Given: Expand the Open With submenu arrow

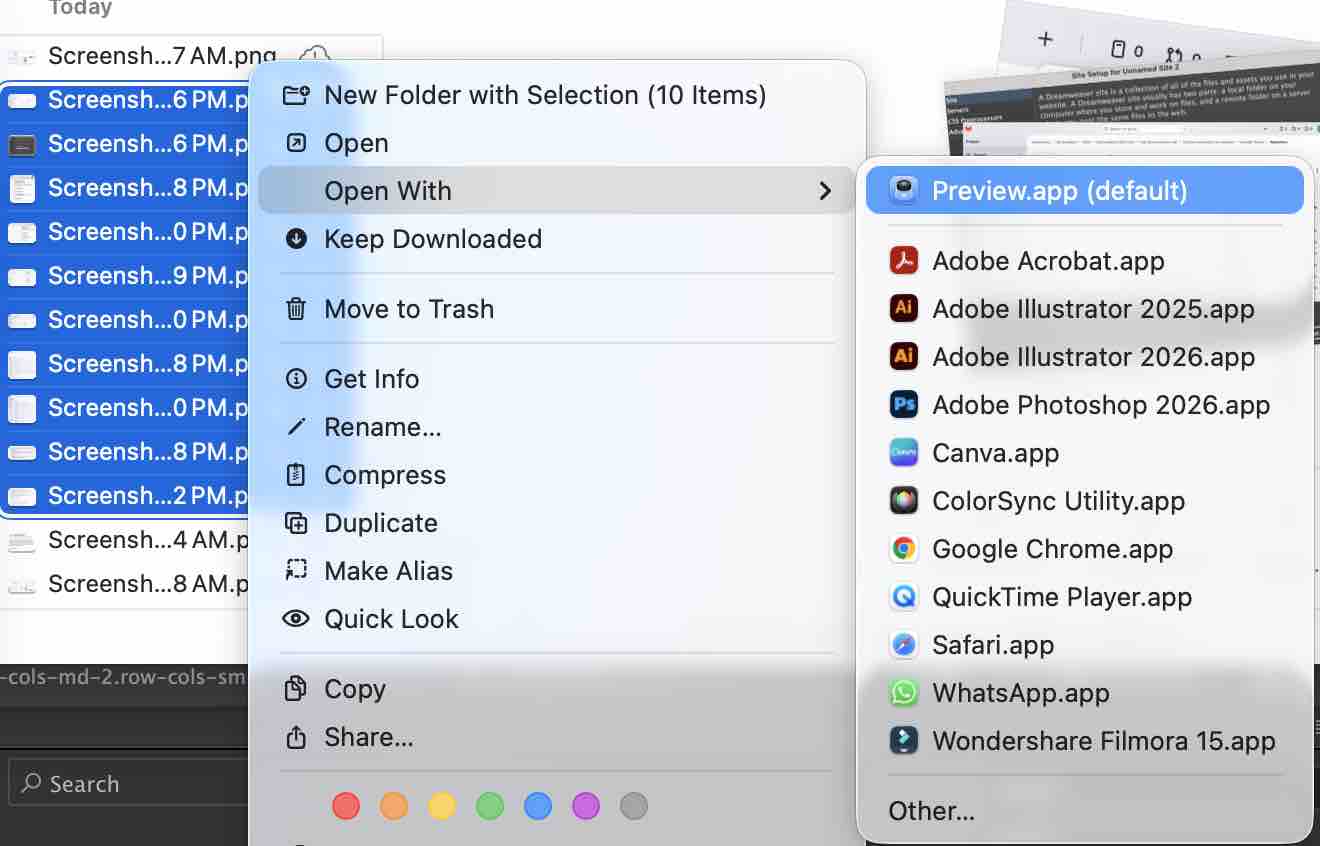Looking at the screenshot, I should coord(825,191).
